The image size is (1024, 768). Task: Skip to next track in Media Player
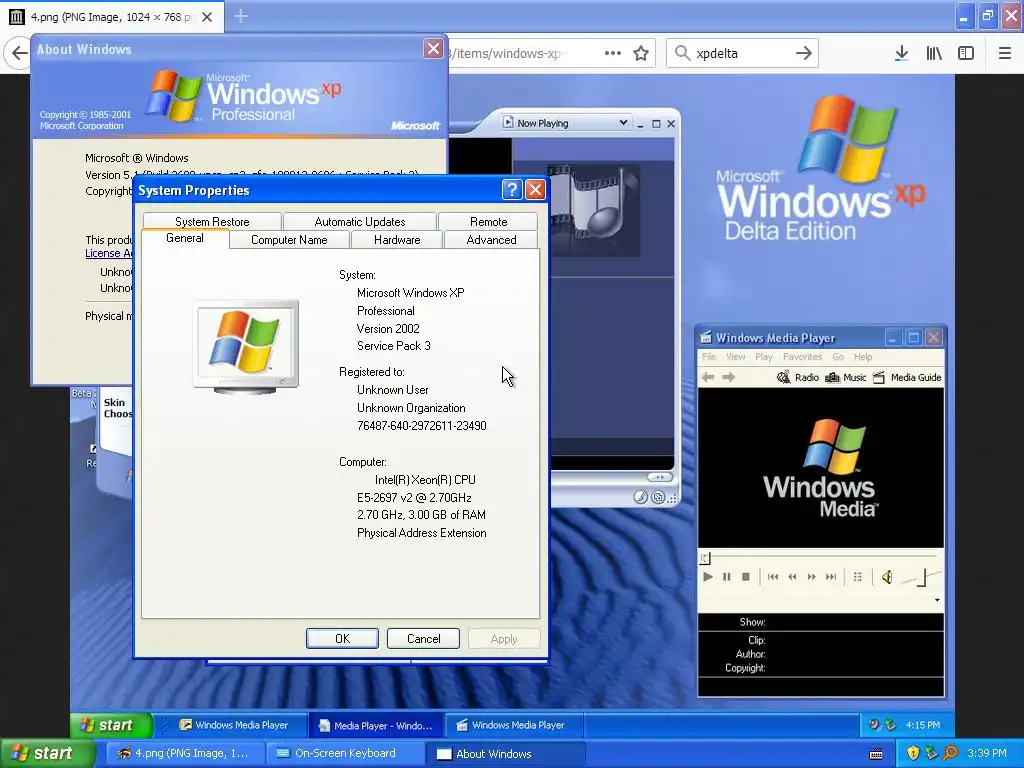click(x=831, y=577)
